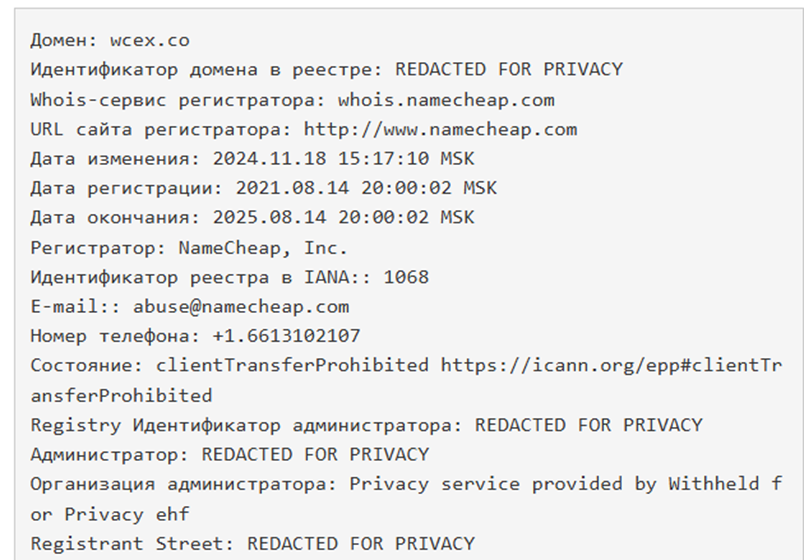The image size is (804, 560).
Task: Click the "Registry Идентификатор администратора" label
Action: pos(246,425)
